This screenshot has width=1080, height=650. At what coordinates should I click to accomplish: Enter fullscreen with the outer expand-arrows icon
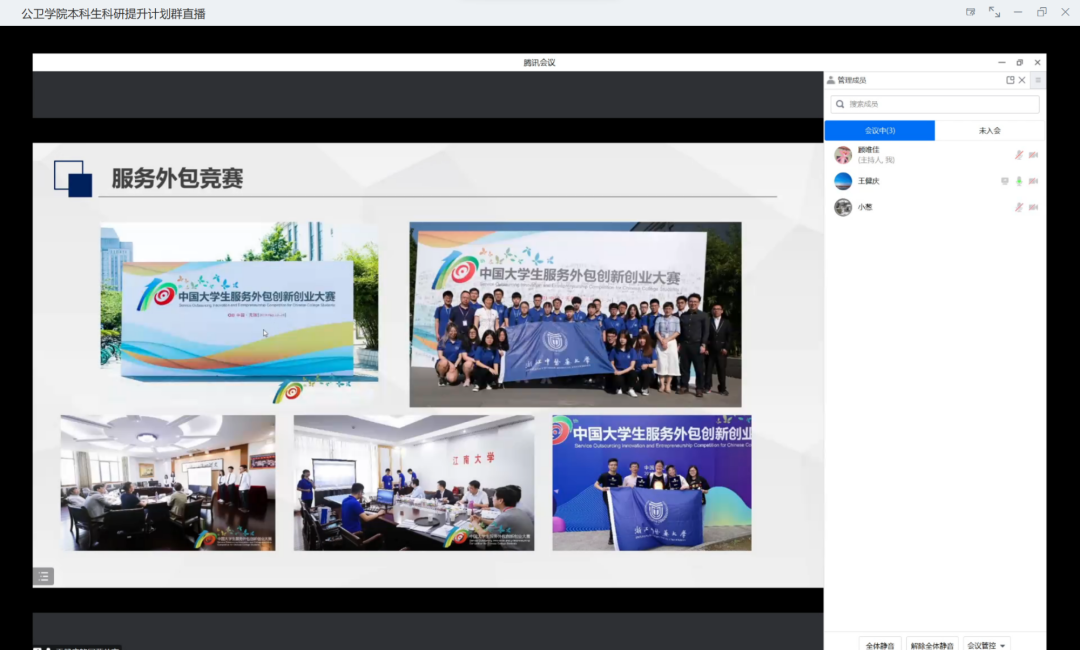tap(994, 12)
